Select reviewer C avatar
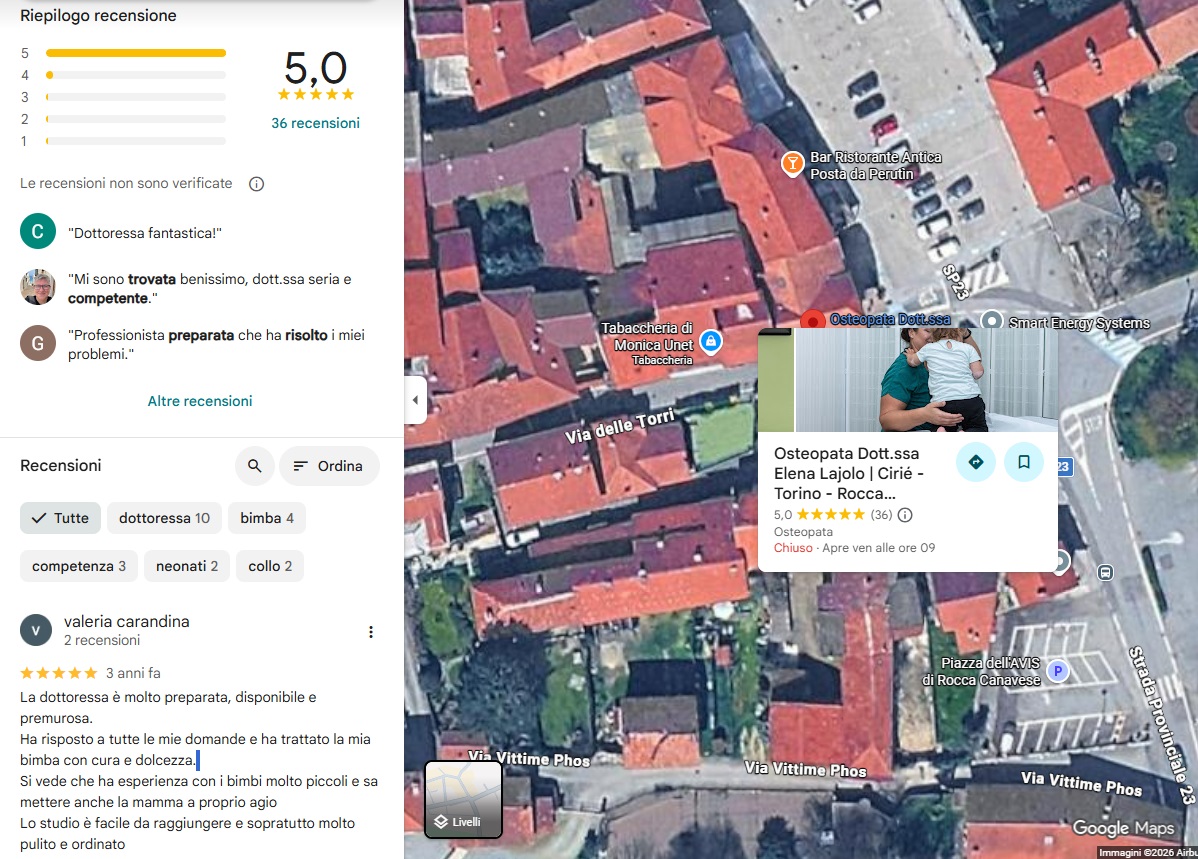 [x=37, y=231]
